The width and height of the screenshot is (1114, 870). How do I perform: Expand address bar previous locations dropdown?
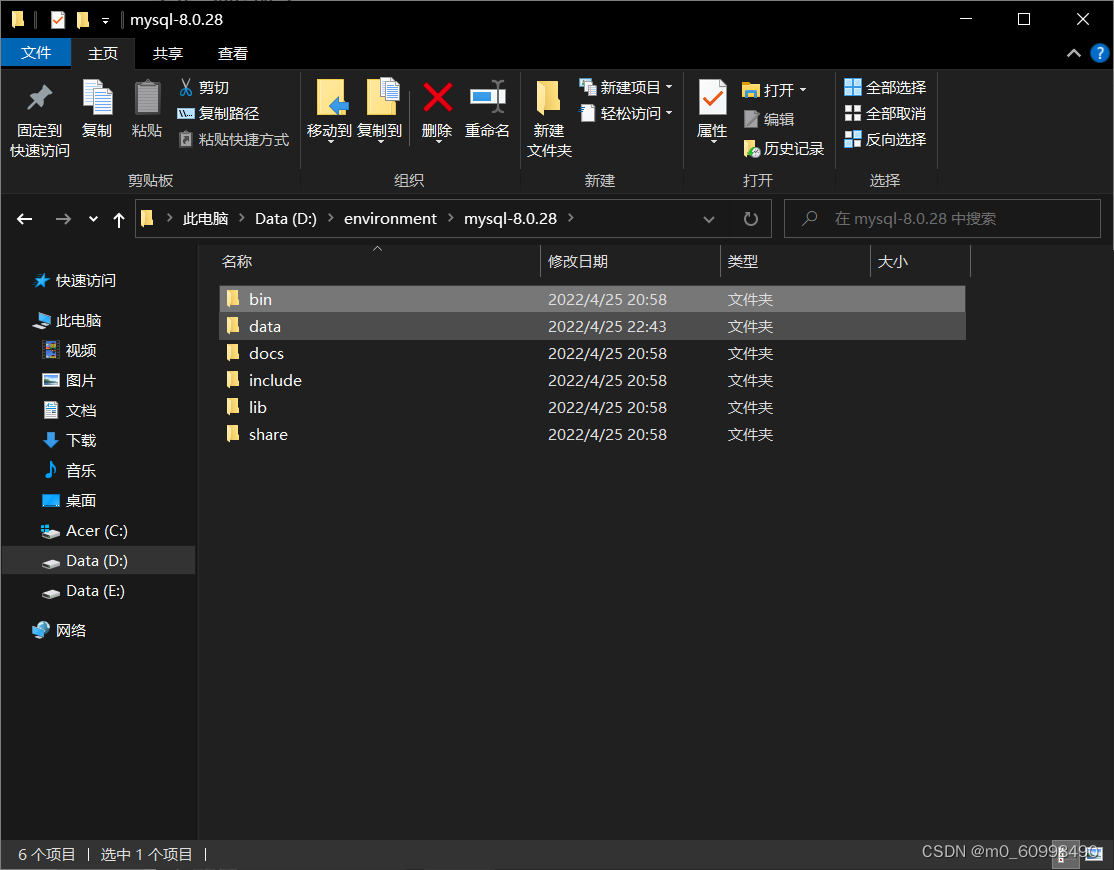708,219
